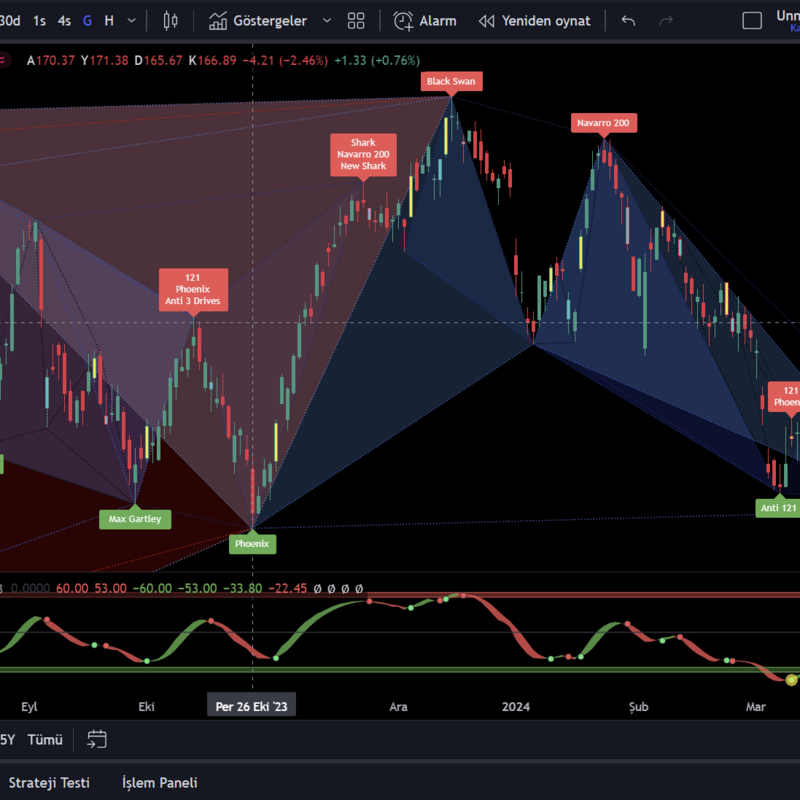
Task: Open the Göstergeler indicators dialog
Action: click(257, 20)
